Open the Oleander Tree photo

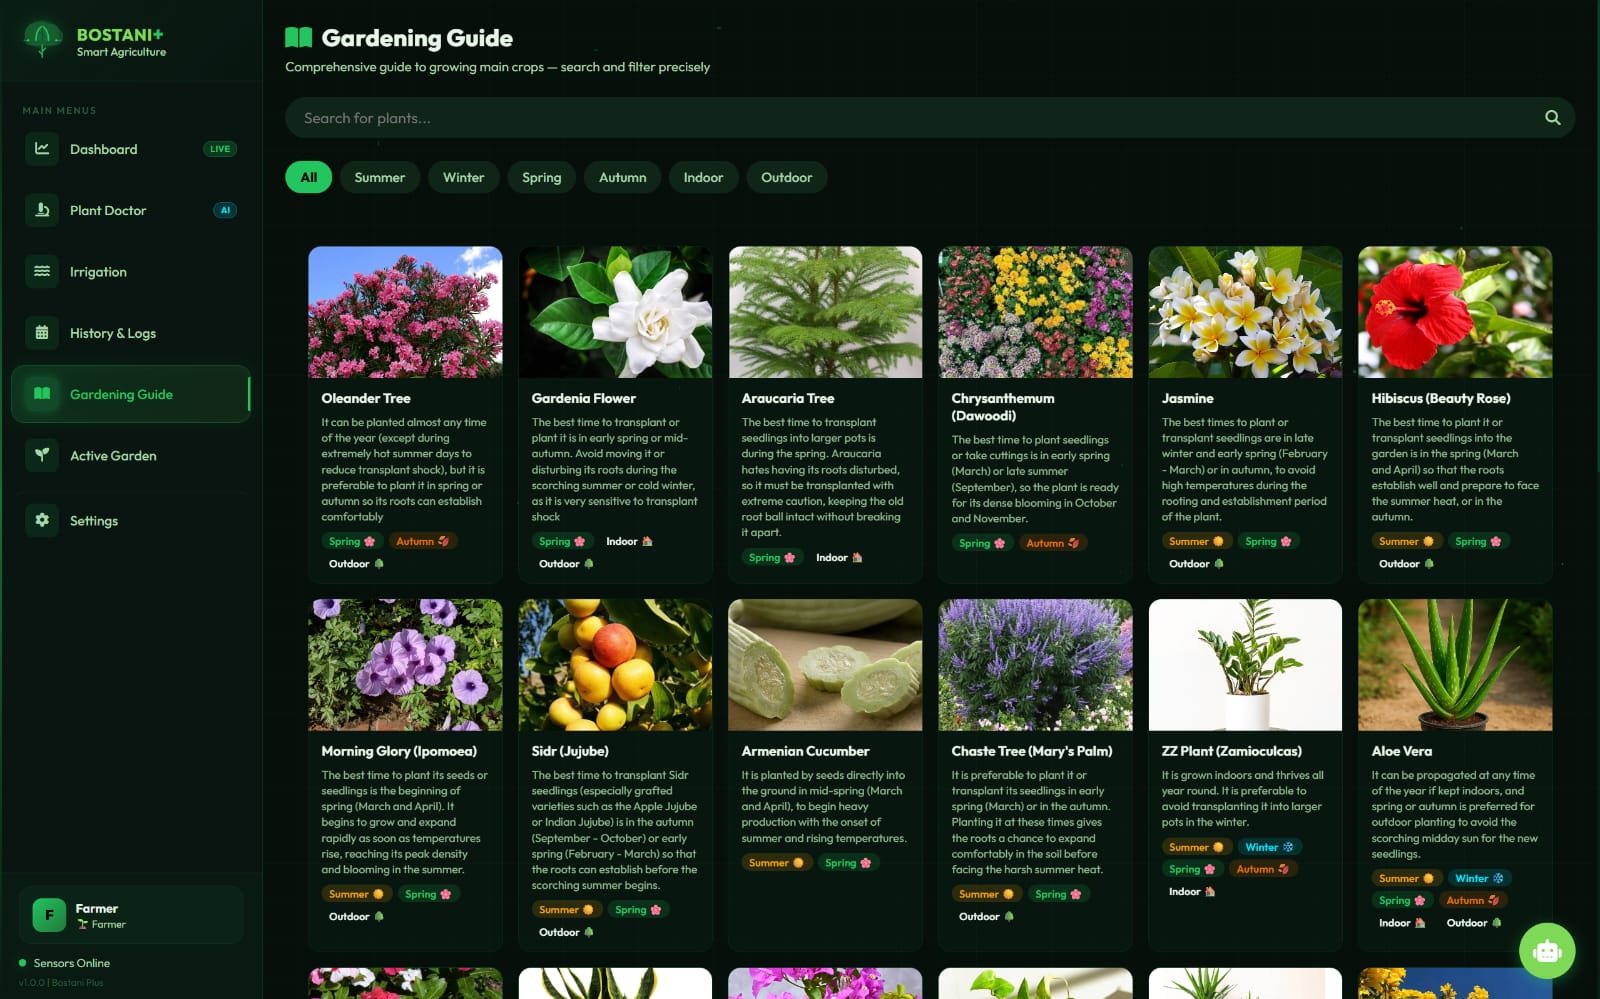point(405,312)
